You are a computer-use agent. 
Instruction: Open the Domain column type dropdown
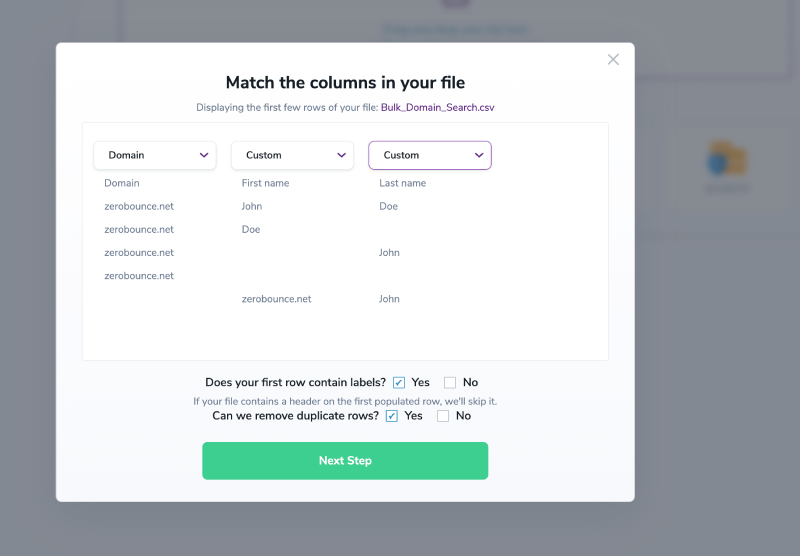155,155
